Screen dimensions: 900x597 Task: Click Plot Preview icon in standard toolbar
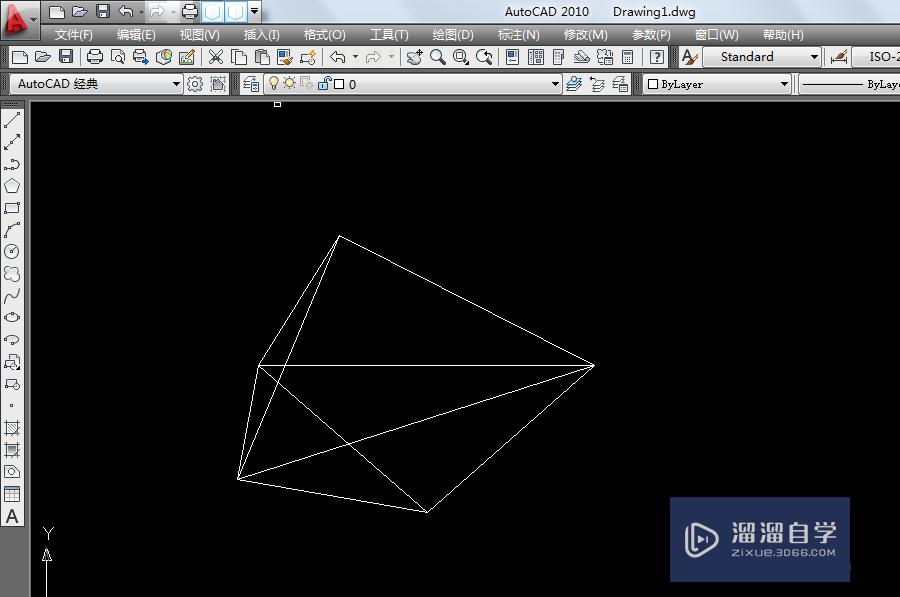(x=118, y=57)
